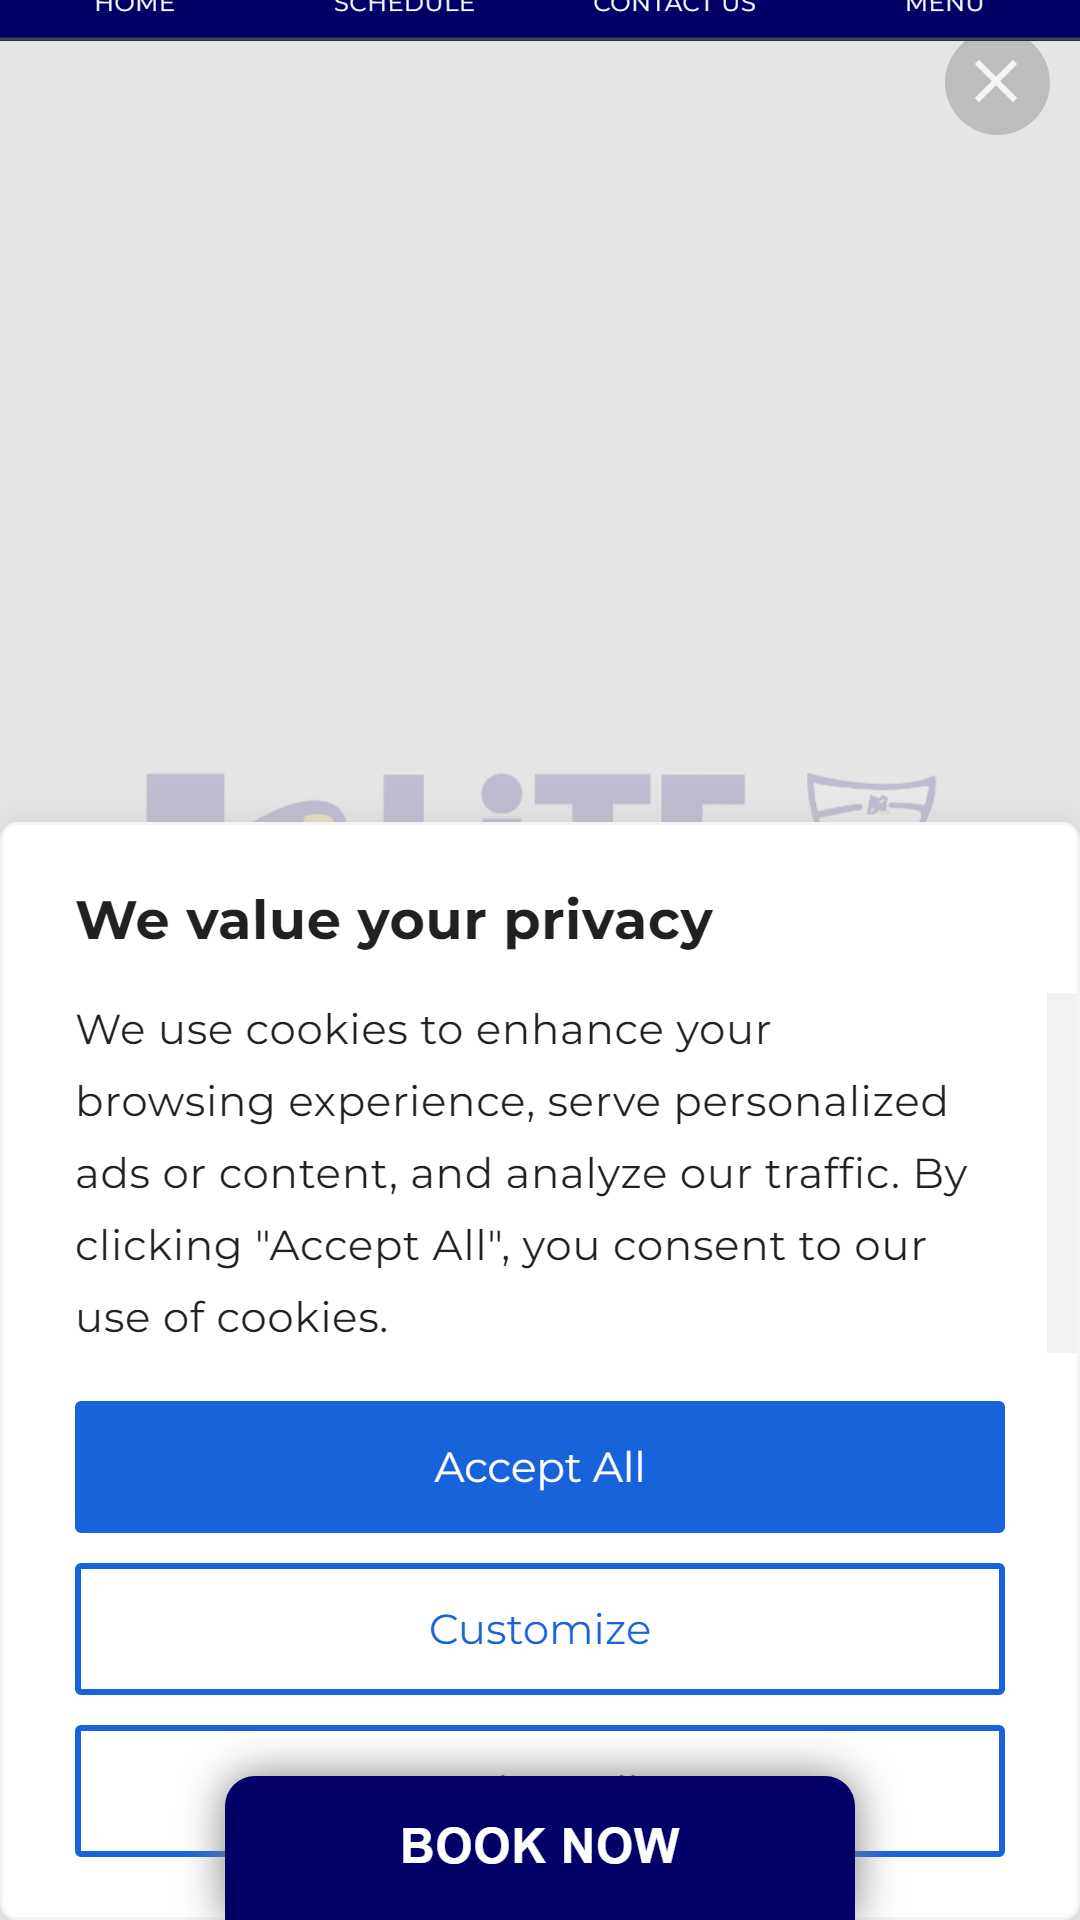Click the cookie banner scrollbar
The width and height of the screenshot is (1080, 1920).
click(1061, 1172)
